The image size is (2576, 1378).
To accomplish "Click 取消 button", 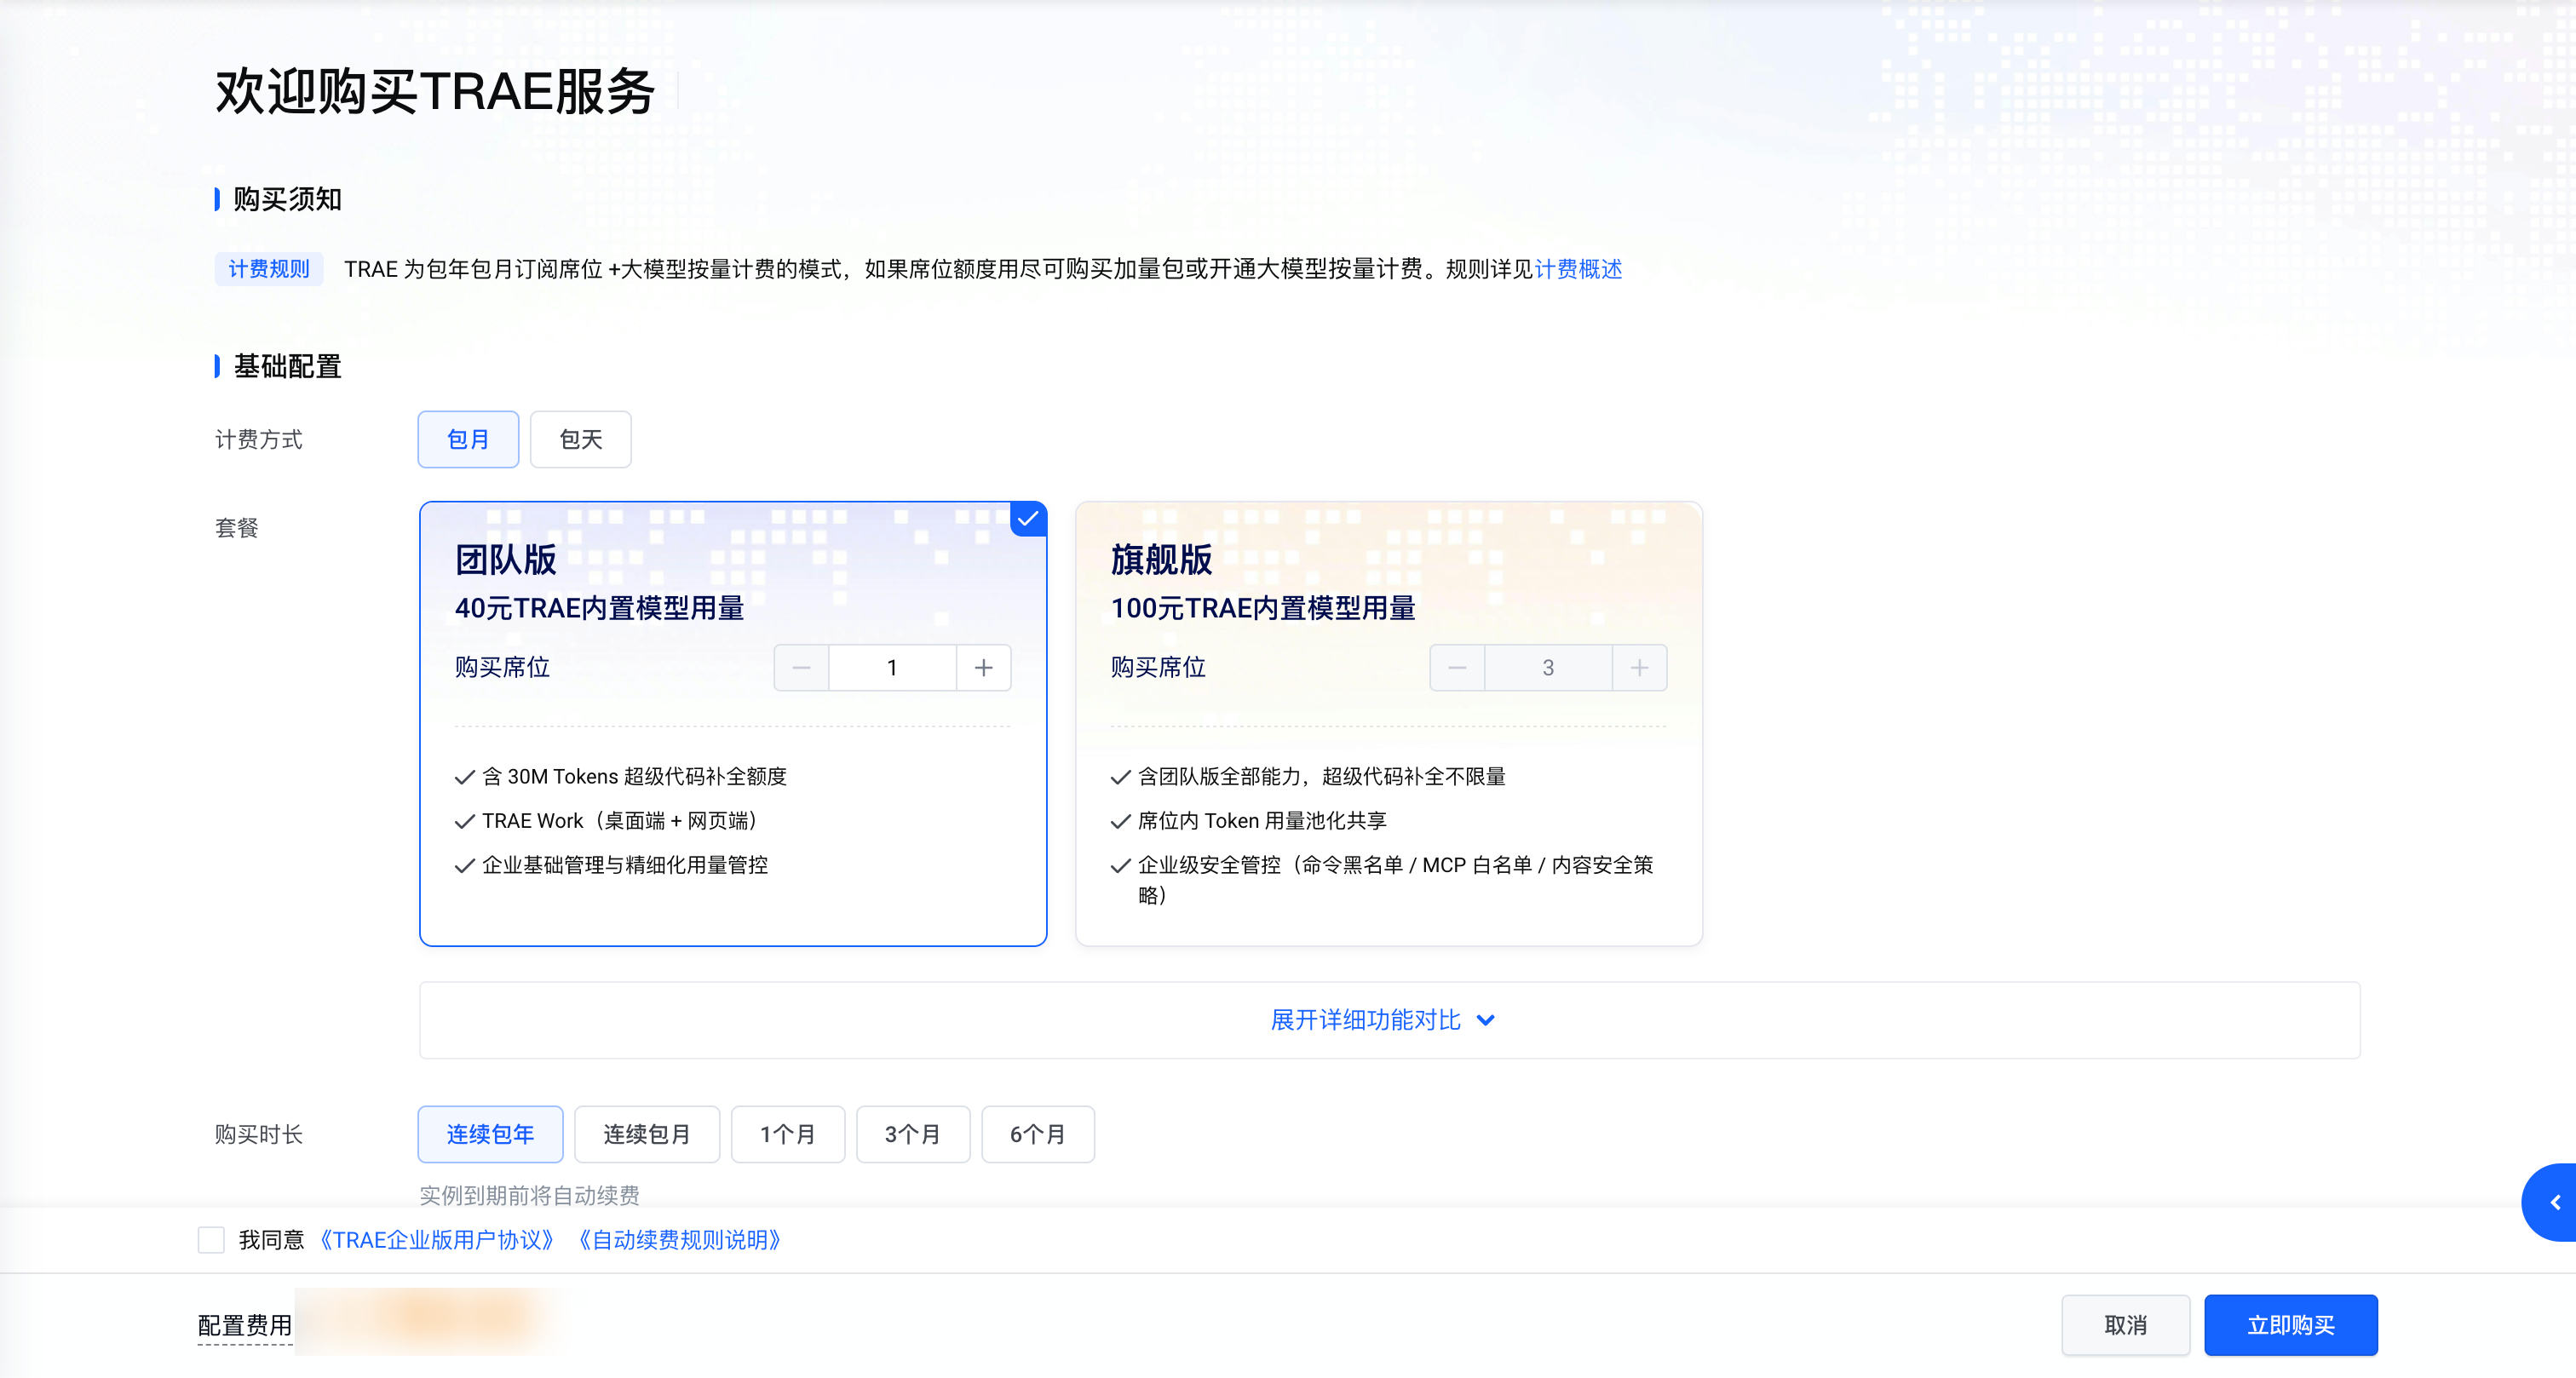I will pos(2126,1325).
